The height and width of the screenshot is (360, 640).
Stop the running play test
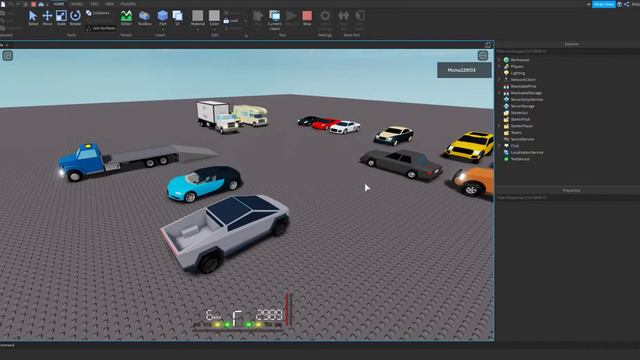click(307, 18)
